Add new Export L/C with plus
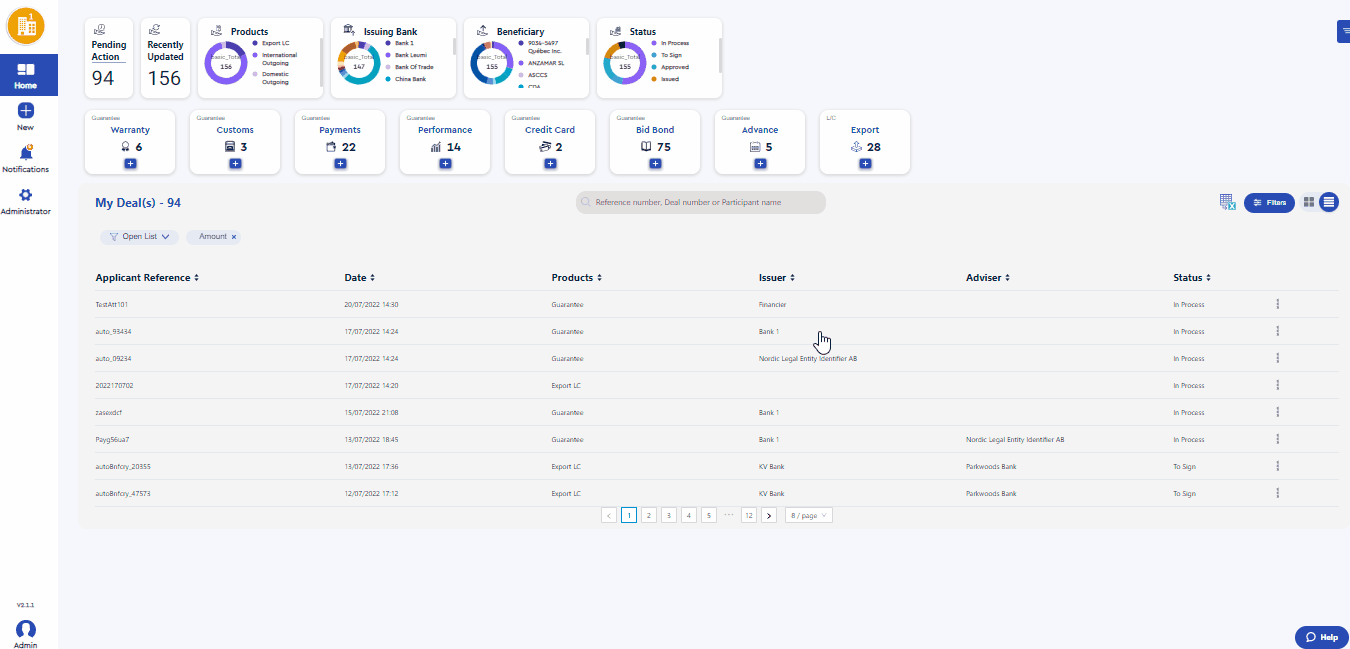The width and height of the screenshot is (1350, 649). 865,163
